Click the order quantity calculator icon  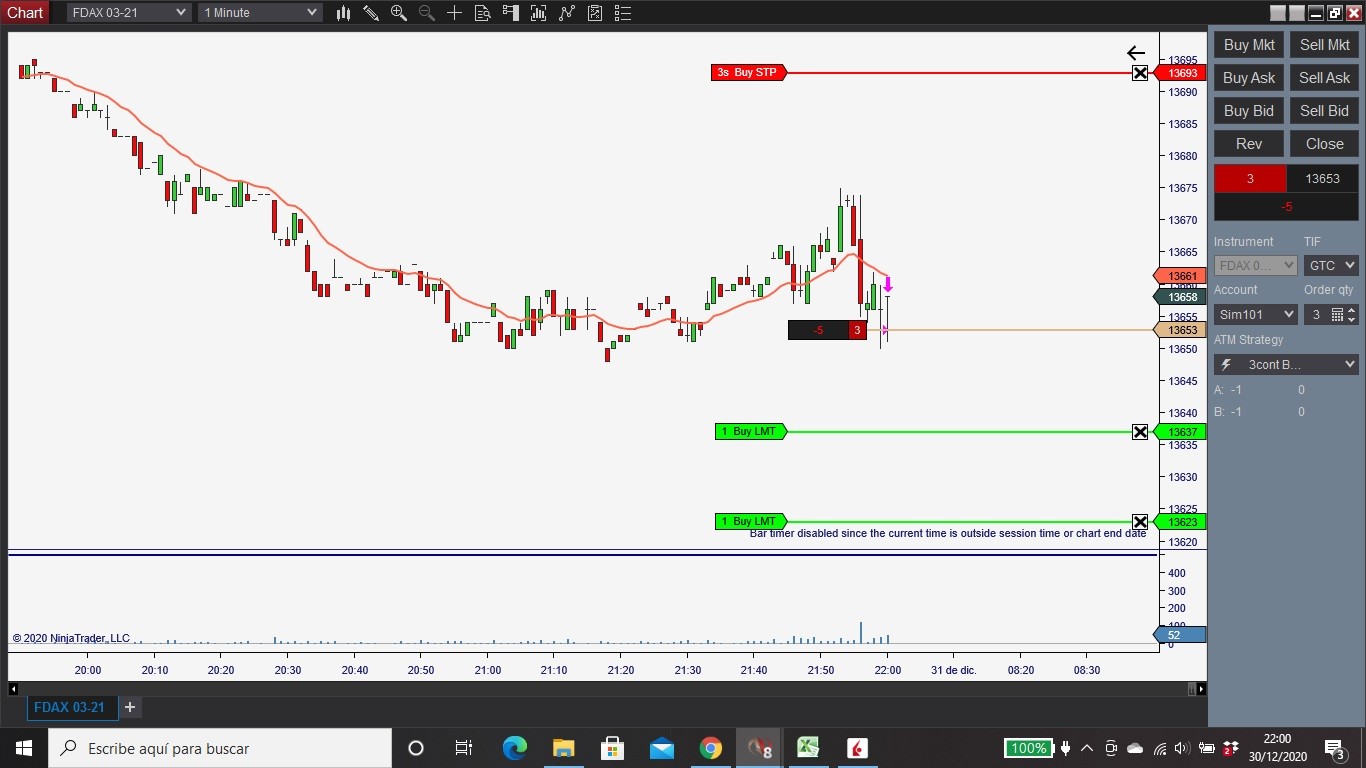coord(1337,315)
